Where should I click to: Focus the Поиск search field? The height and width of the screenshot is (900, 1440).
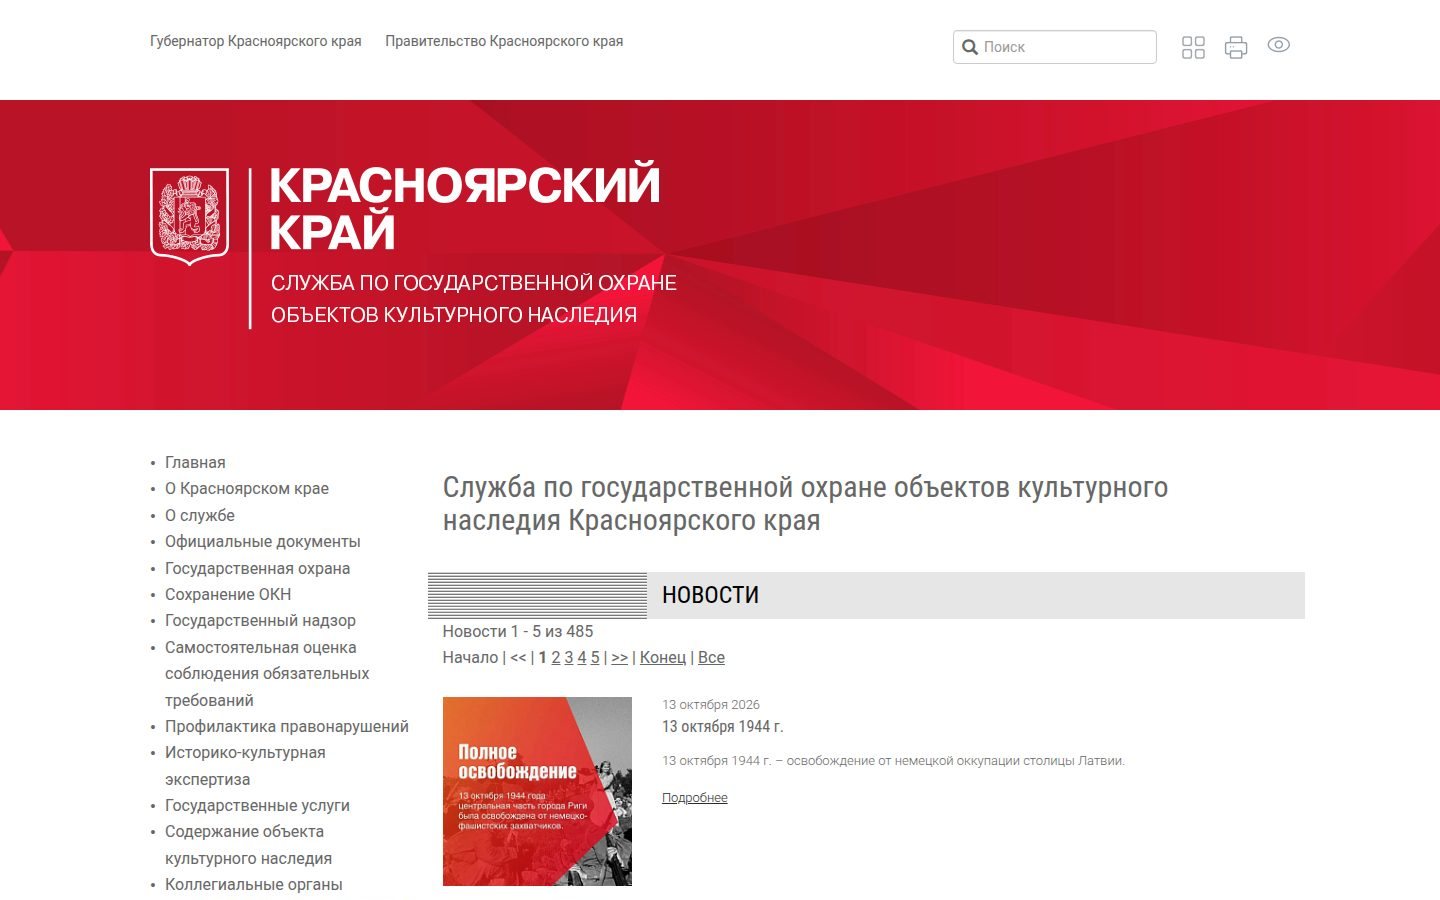click(1055, 47)
